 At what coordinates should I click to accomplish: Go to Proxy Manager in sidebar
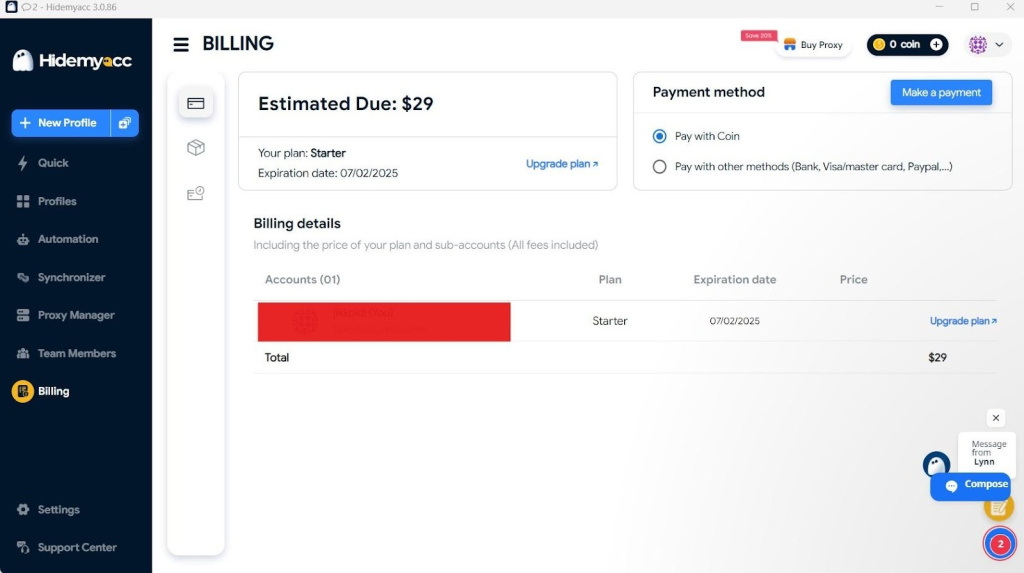[x=75, y=315]
